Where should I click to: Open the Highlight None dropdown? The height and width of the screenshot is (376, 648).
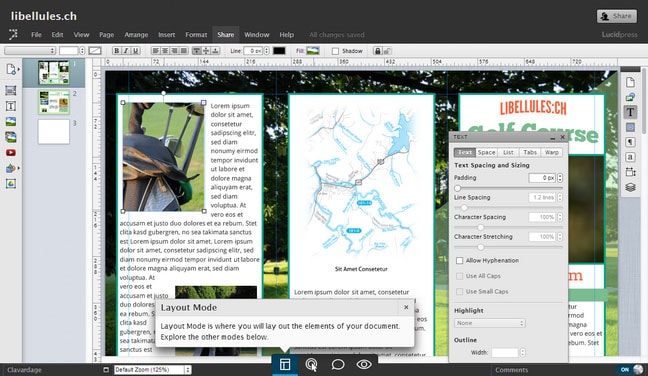coord(490,323)
